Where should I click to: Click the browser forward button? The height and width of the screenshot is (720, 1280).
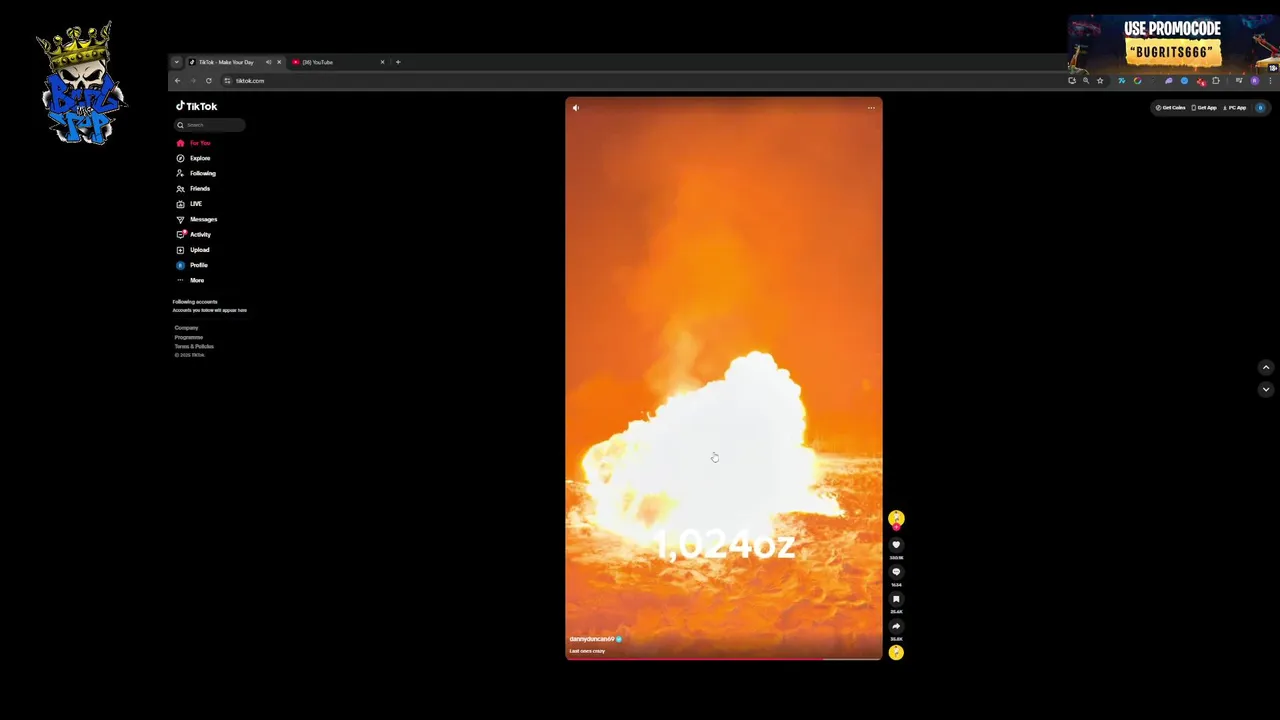193,81
